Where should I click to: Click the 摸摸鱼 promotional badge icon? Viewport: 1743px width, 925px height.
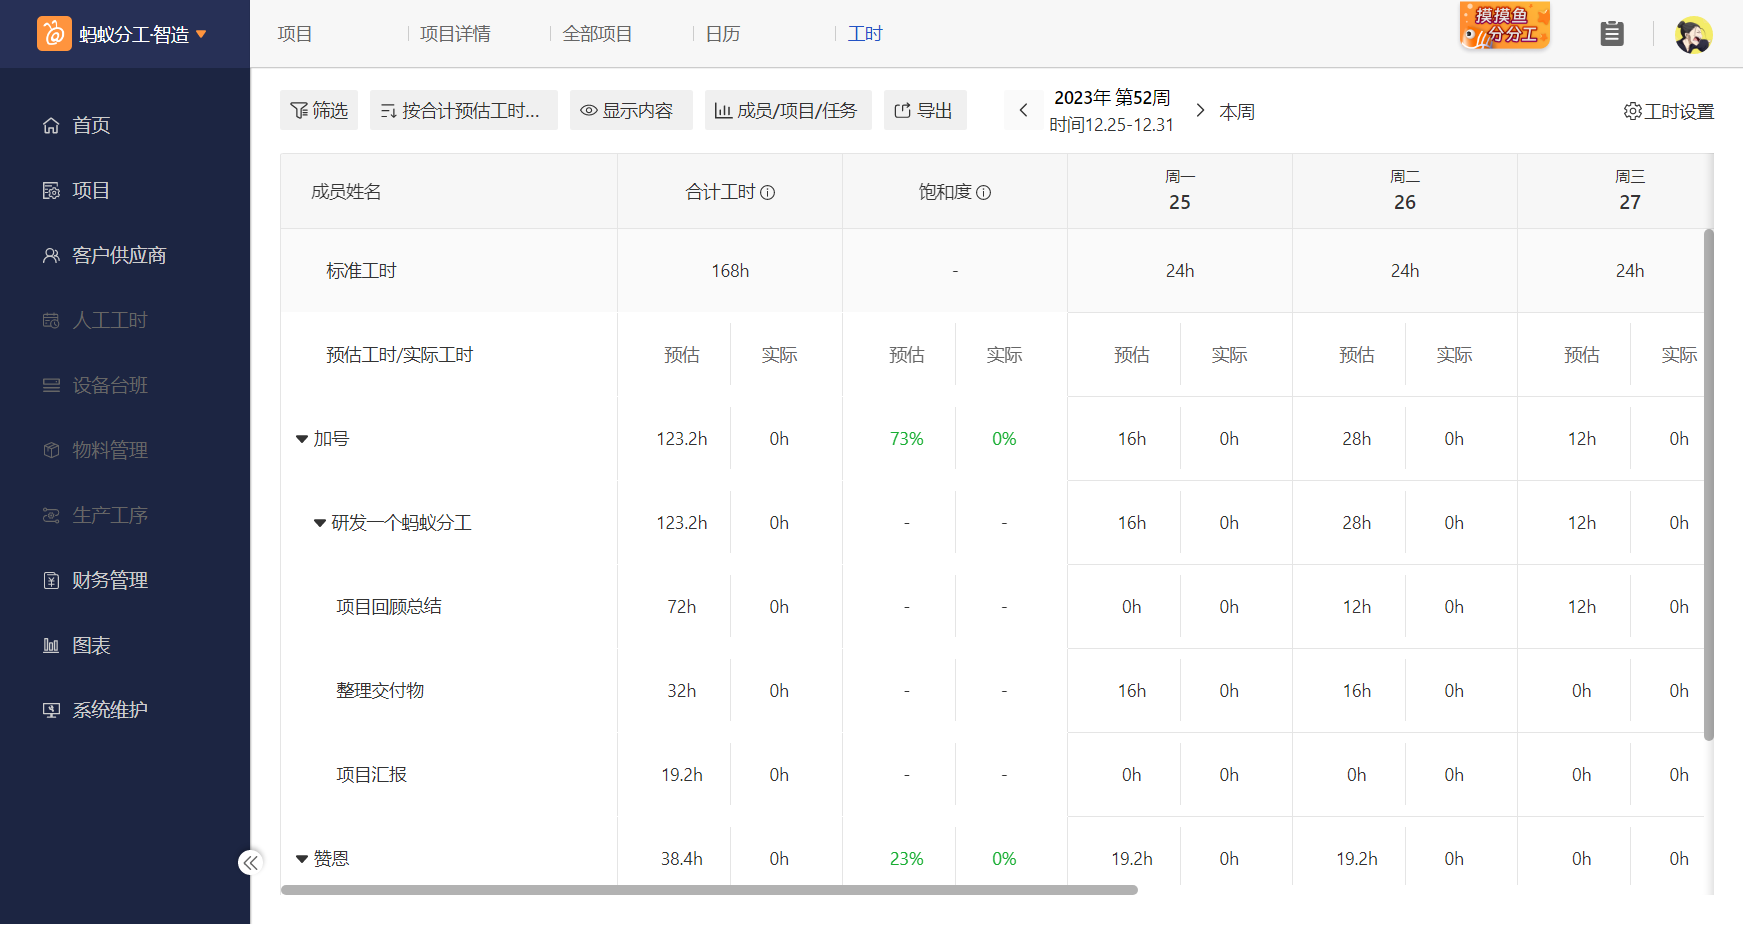click(x=1504, y=27)
